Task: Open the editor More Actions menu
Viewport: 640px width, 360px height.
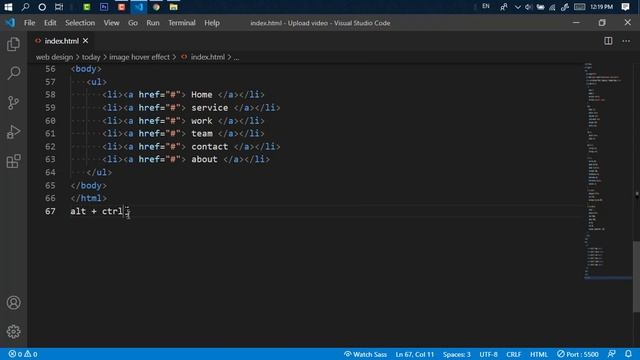Action: (626, 41)
